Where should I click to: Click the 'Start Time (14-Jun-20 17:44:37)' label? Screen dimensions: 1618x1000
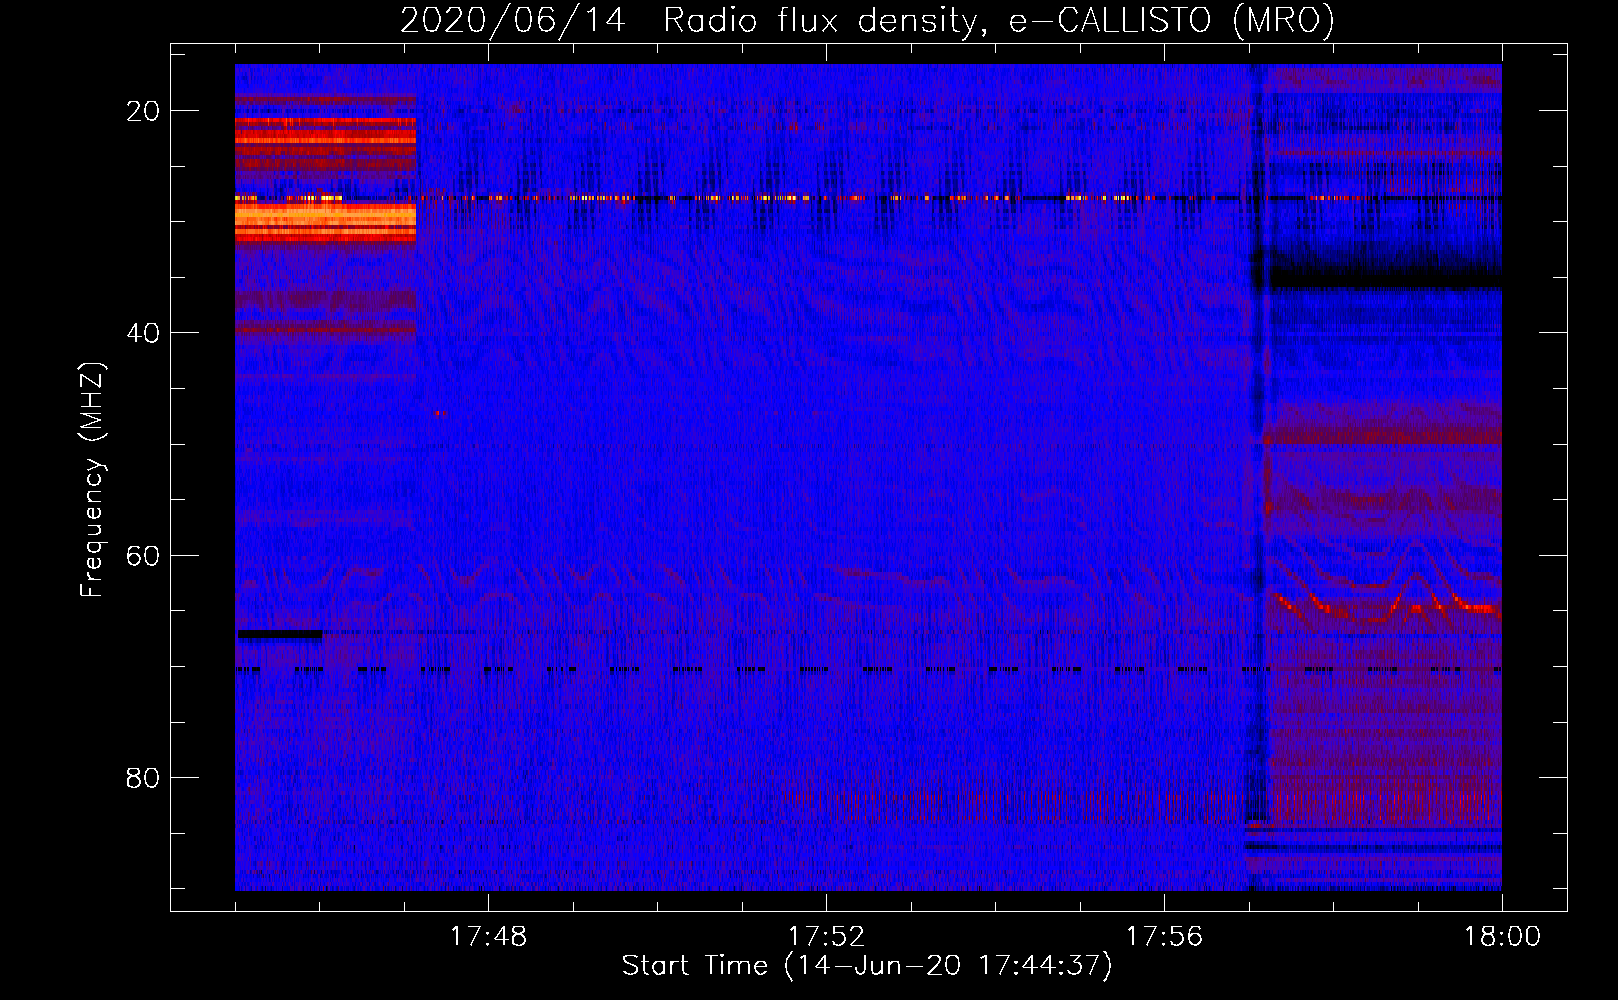click(867, 966)
